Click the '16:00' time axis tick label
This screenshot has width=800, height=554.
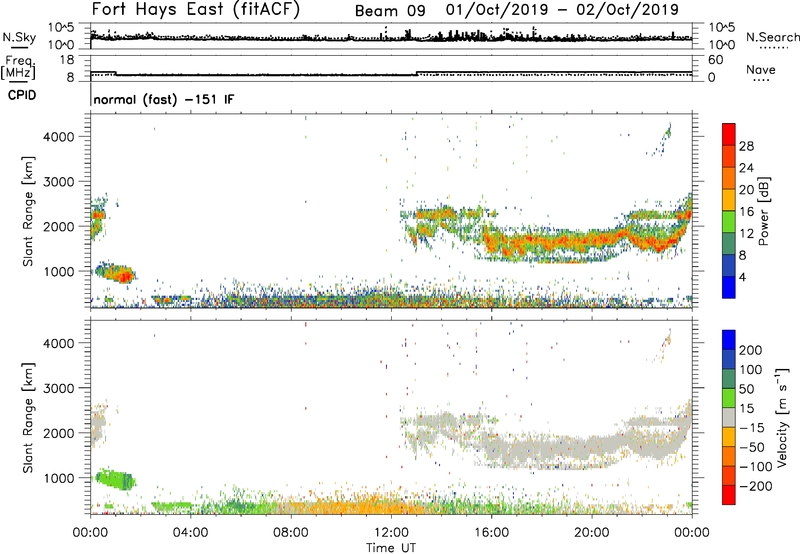492,533
